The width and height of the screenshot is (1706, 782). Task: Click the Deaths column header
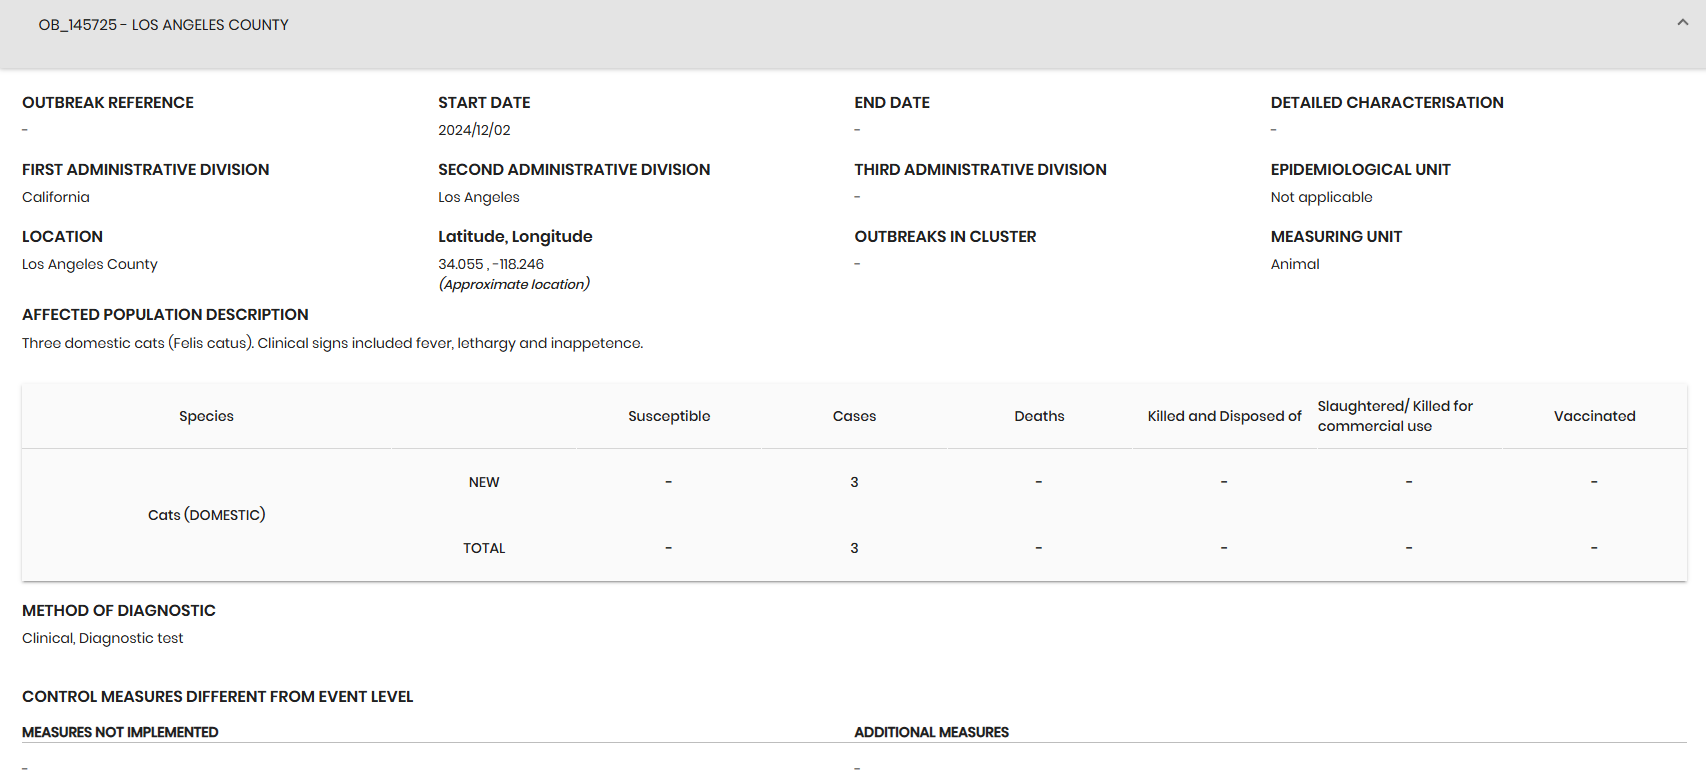(x=1039, y=416)
